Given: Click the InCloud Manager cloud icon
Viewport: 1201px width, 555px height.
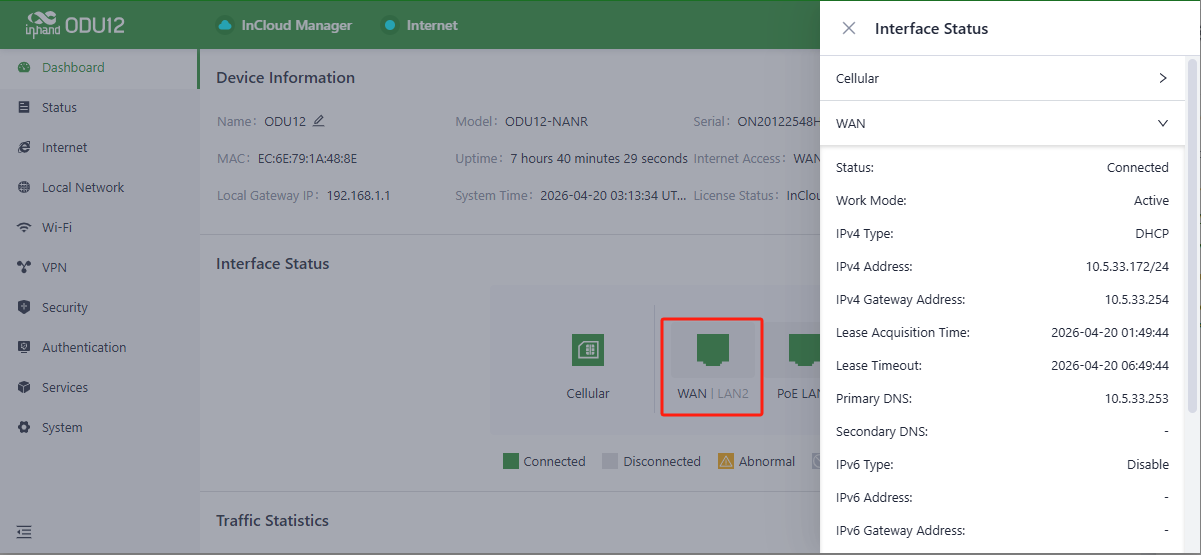Looking at the screenshot, I should [225, 25].
